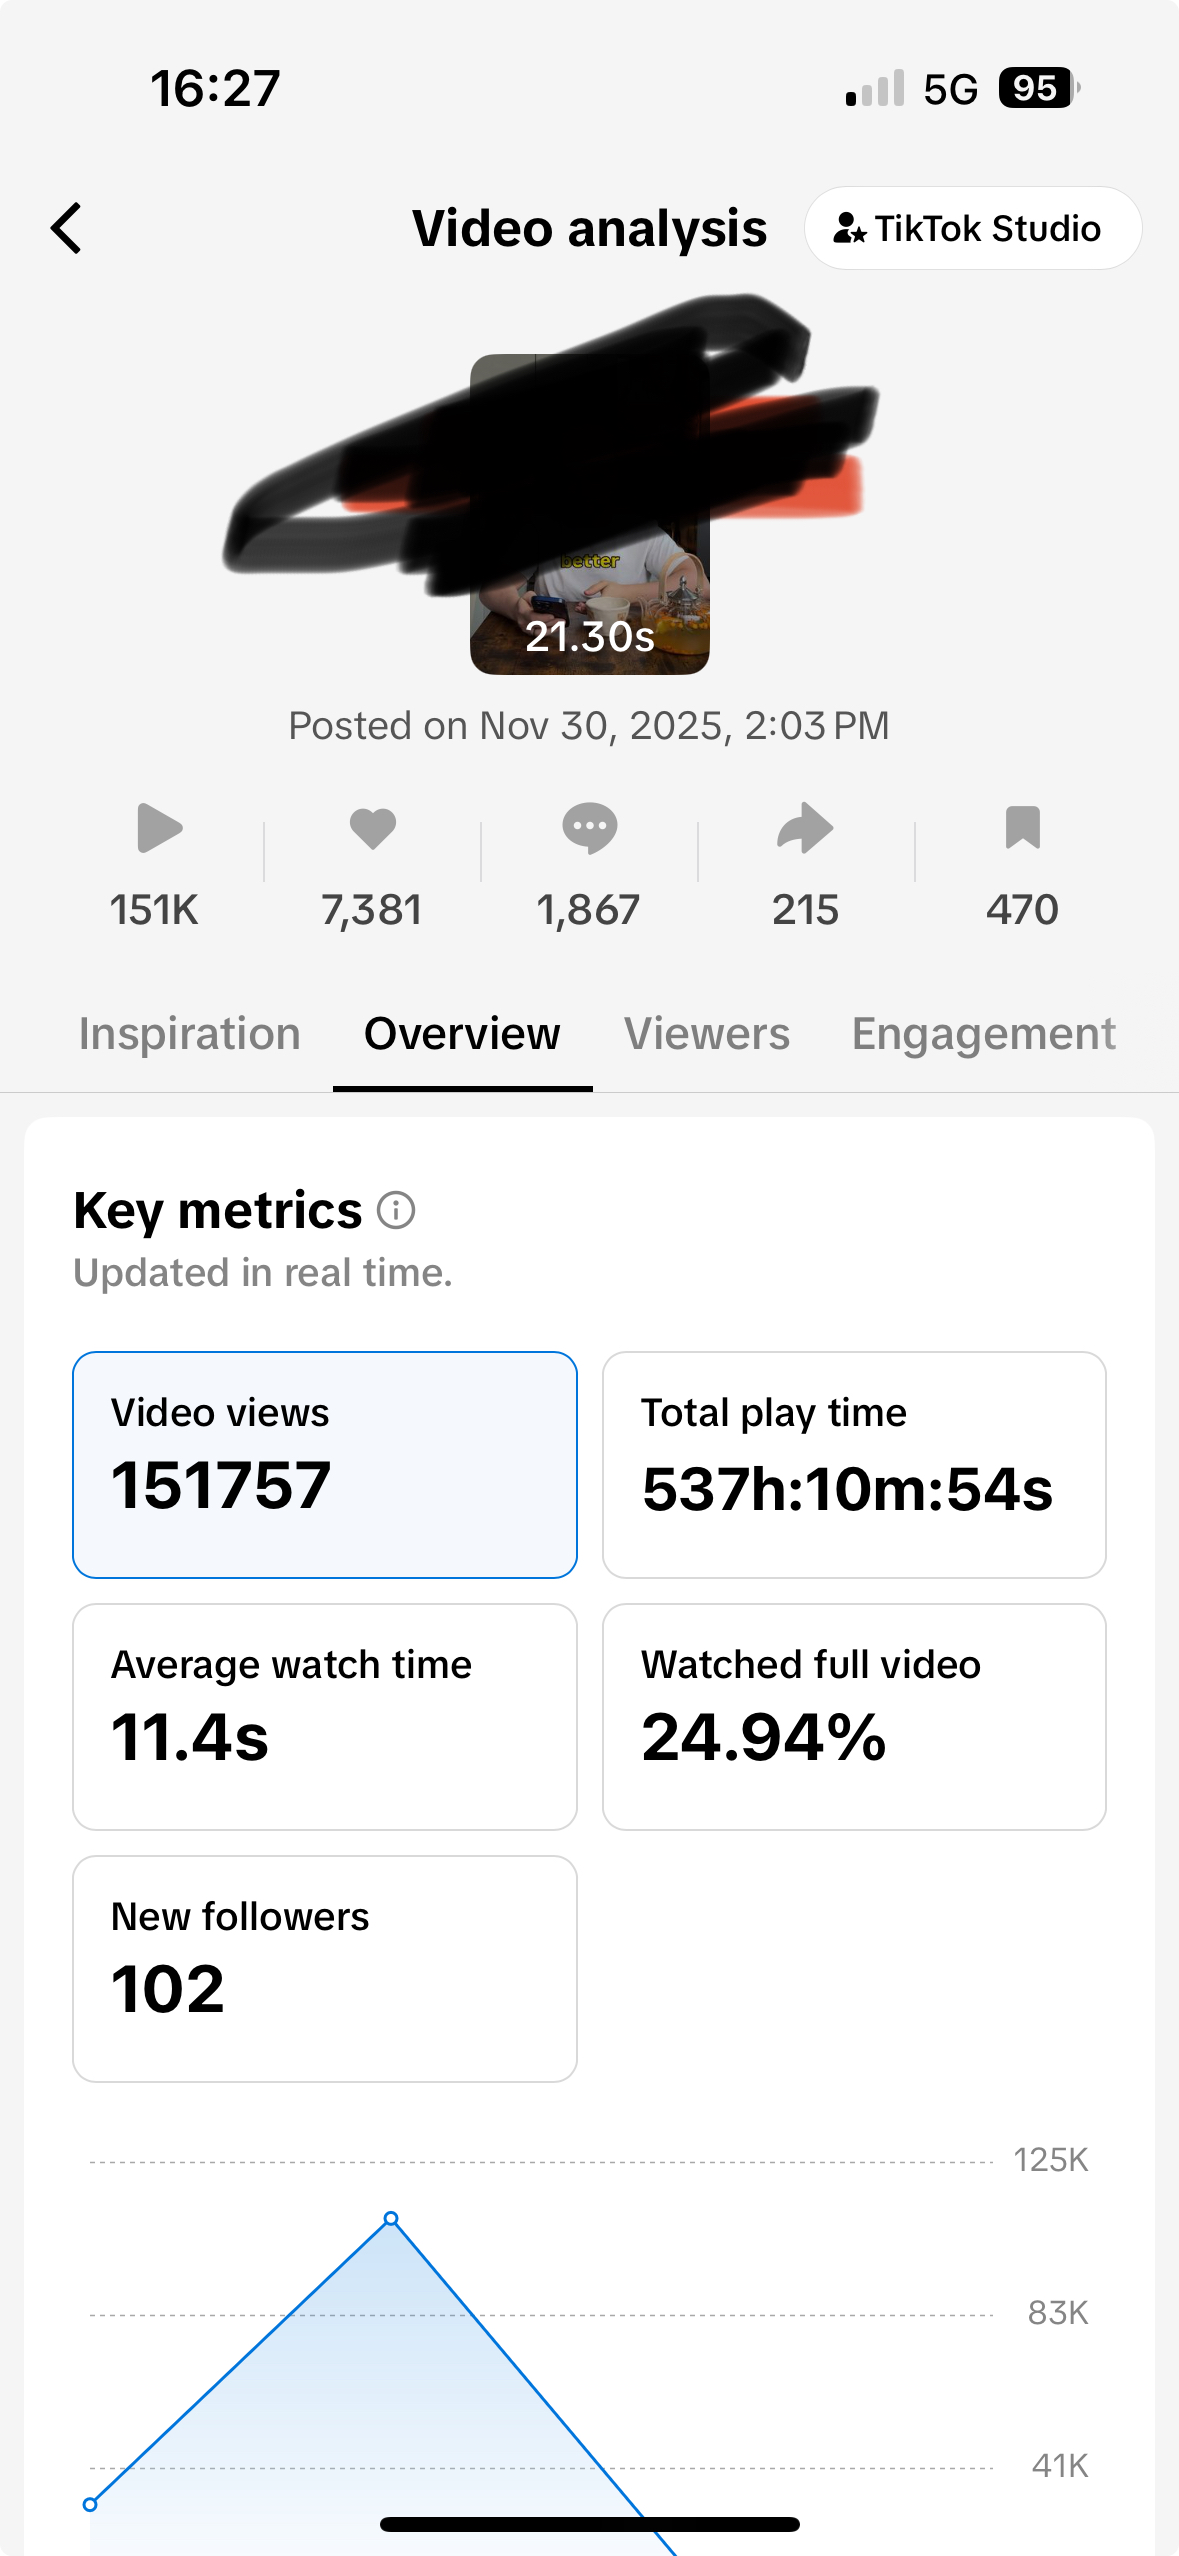Tap the back arrow icon
This screenshot has height=2556, width=1179.
[67, 229]
